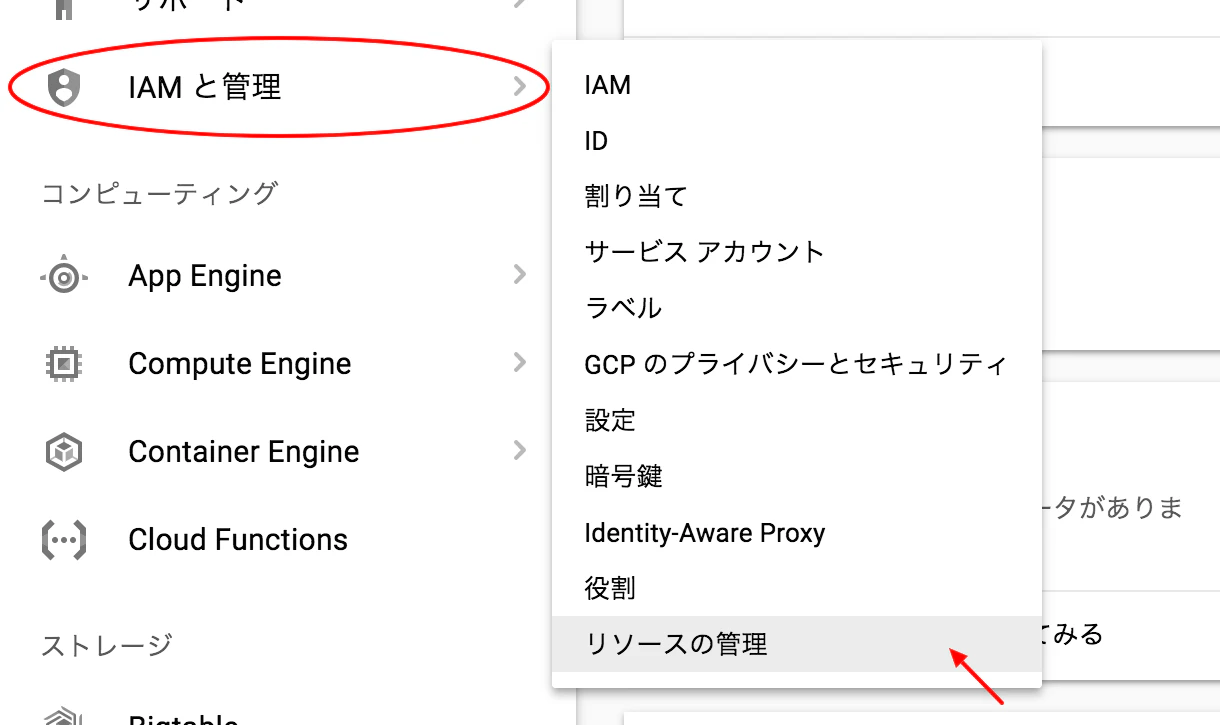
Task: Select ラベル in the IAM submenu
Action: 620,308
